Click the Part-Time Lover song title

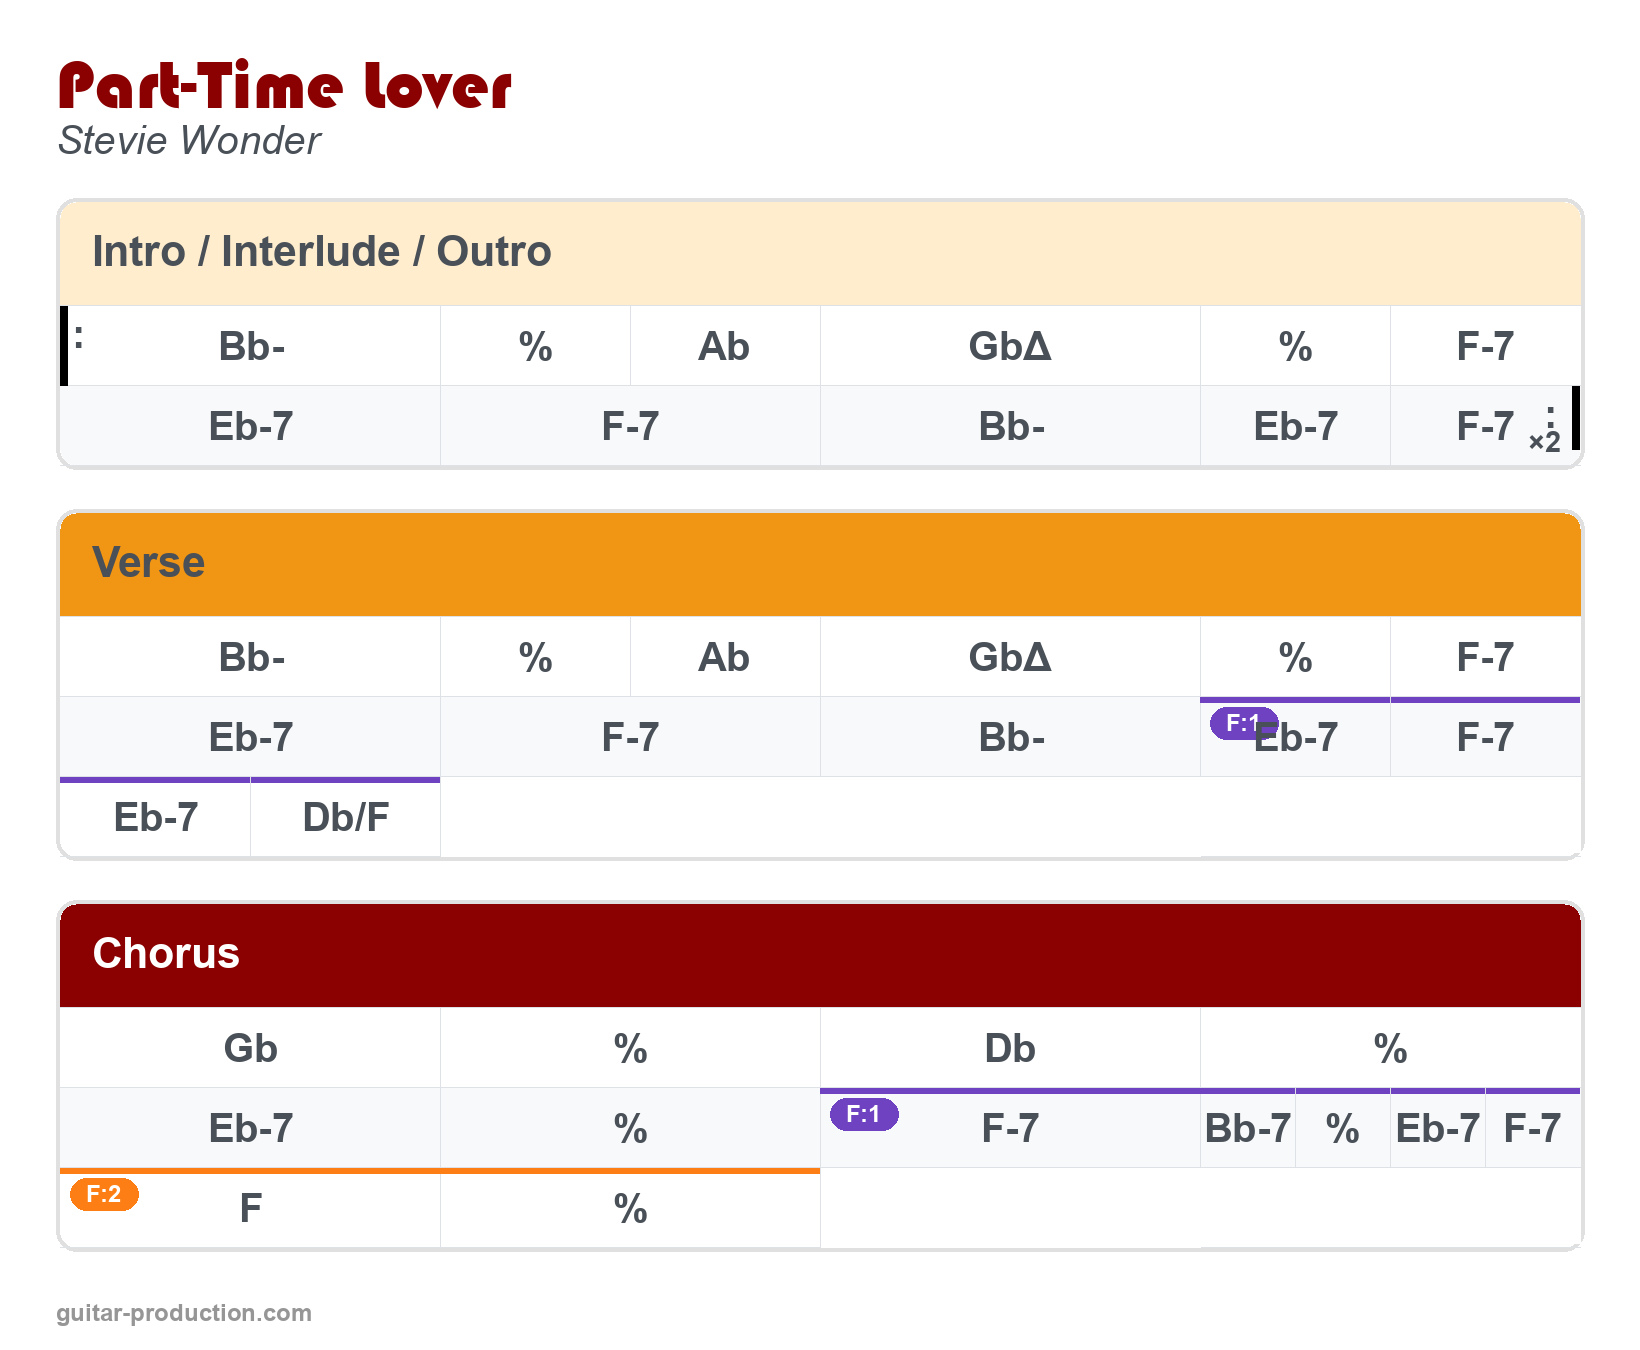click(x=285, y=86)
